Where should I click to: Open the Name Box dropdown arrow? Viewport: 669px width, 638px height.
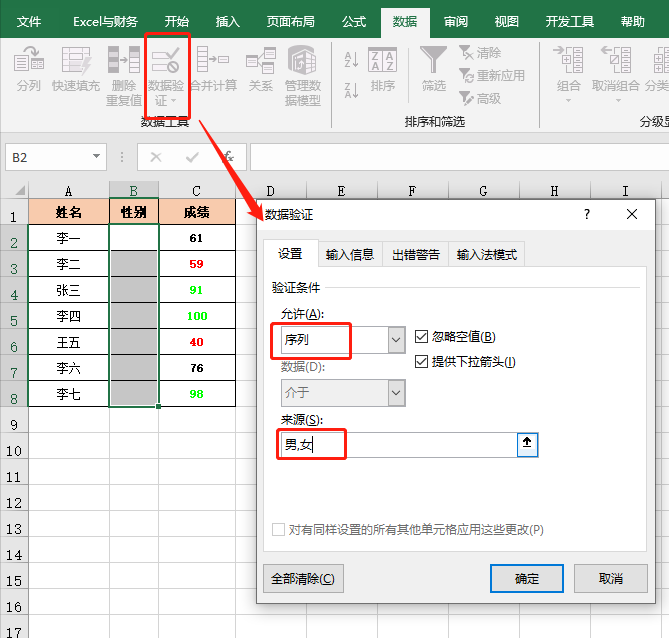97,157
